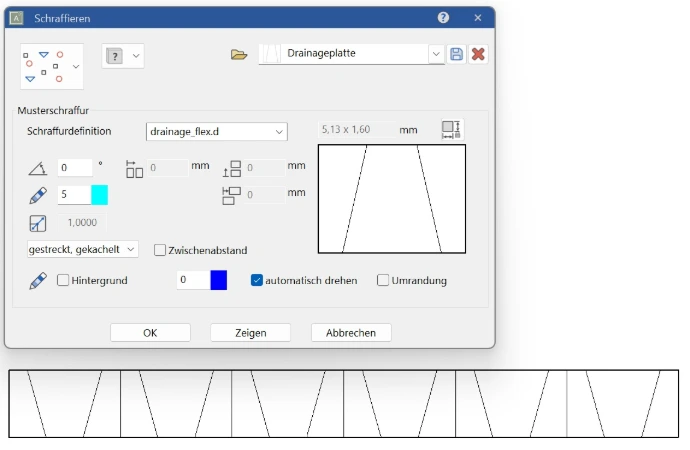Toggle the Umrandung checkbox
This screenshot has height=450, width=690.
383,281
